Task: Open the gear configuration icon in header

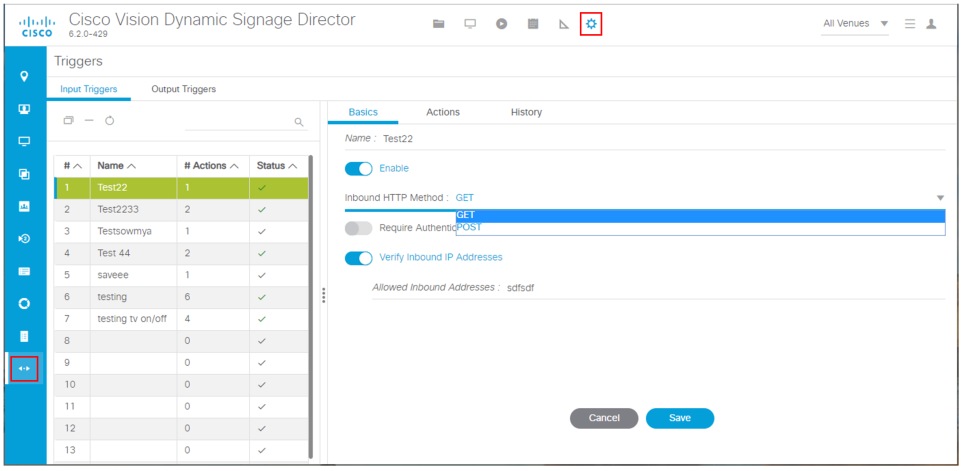Action: click(x=591, y=24)
